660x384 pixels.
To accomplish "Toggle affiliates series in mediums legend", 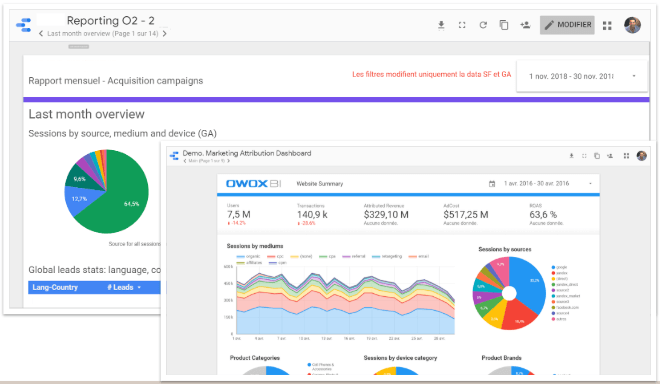I will pyautogui.click(x=248, y=263).
